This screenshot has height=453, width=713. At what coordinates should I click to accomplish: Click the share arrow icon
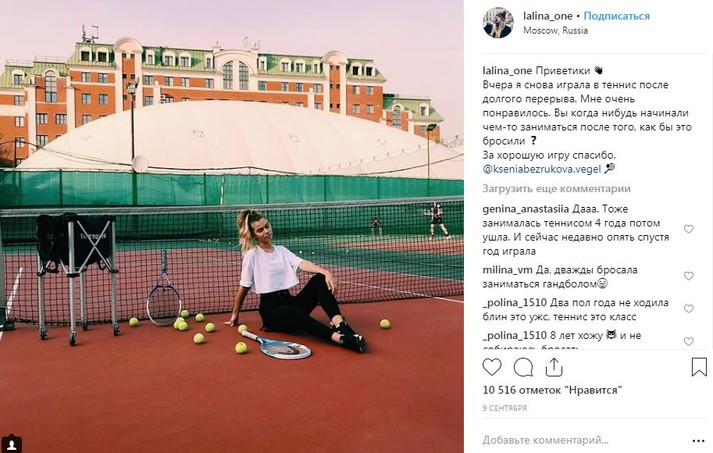[x=553, y=367]
